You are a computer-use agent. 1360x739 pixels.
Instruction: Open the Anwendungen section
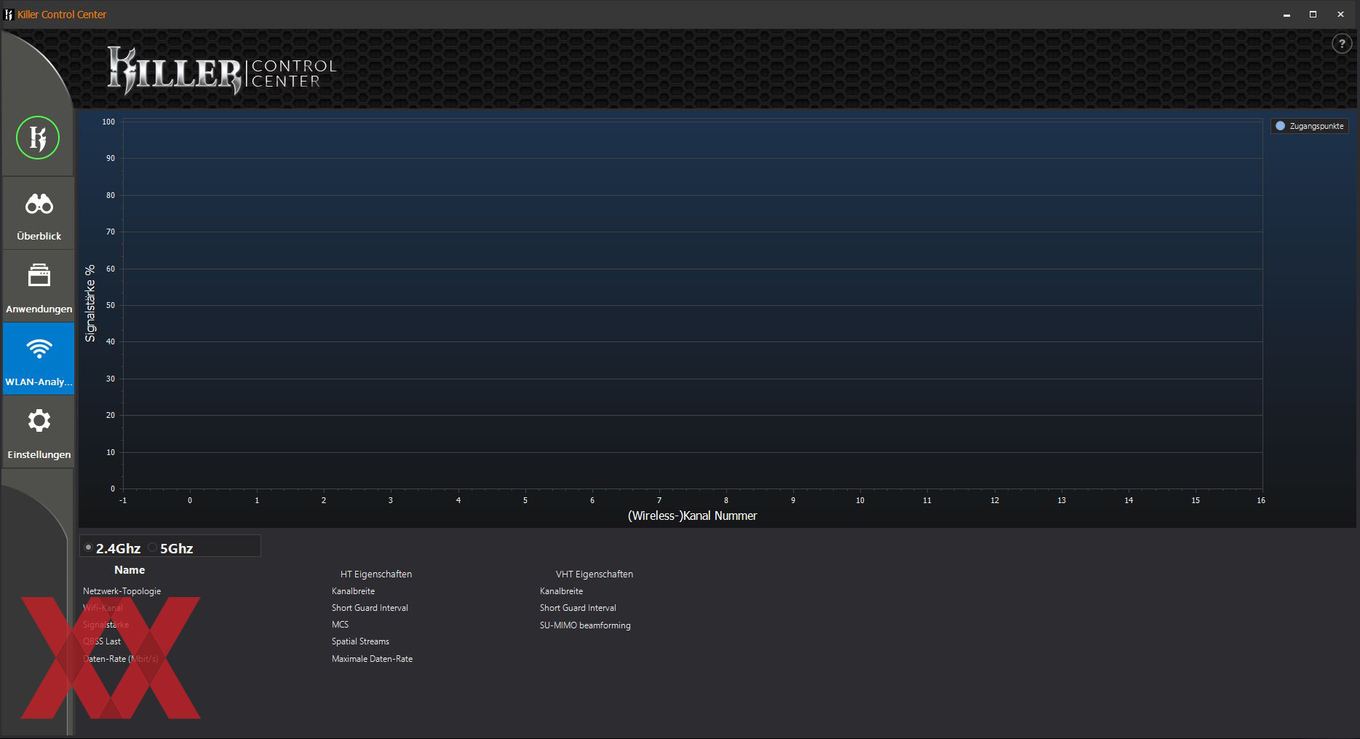(39, 286)
